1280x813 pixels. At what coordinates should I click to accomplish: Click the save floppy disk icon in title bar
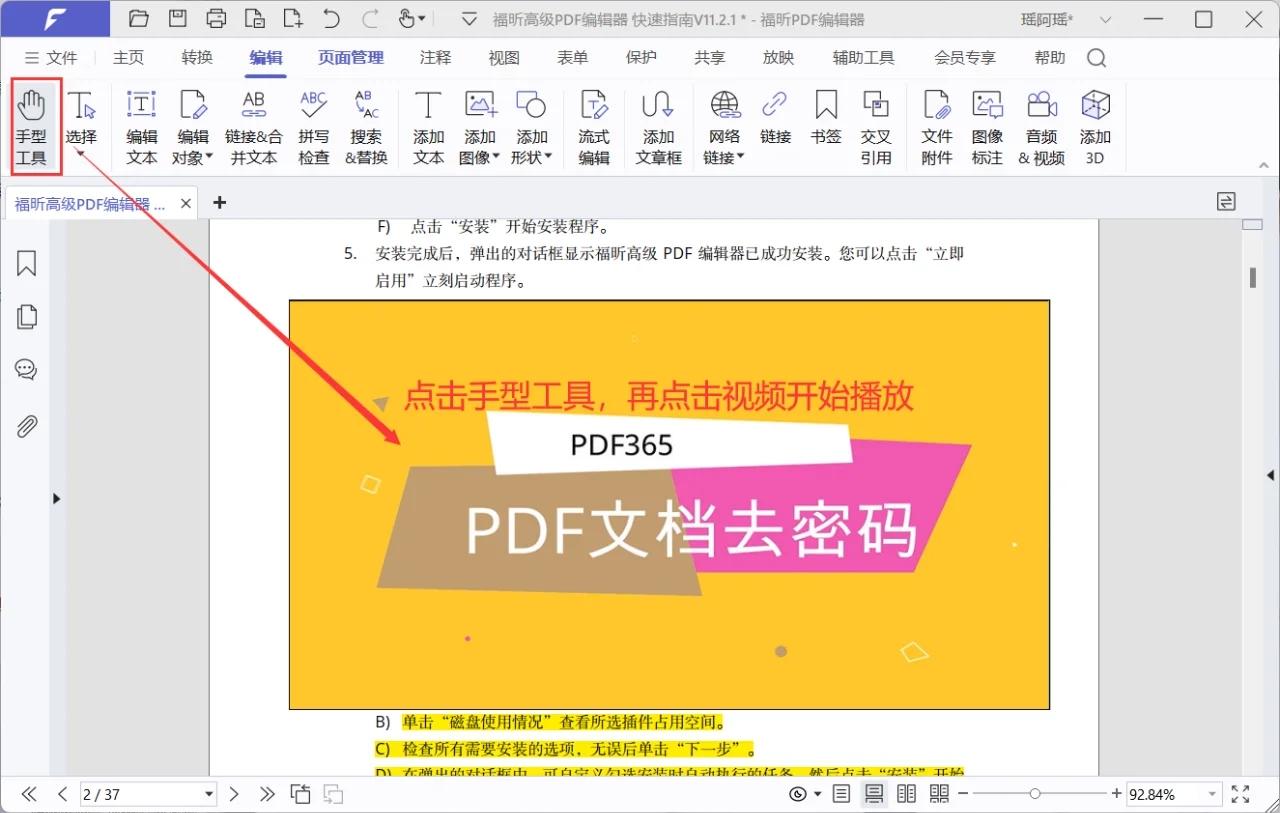tap(177, 19)
